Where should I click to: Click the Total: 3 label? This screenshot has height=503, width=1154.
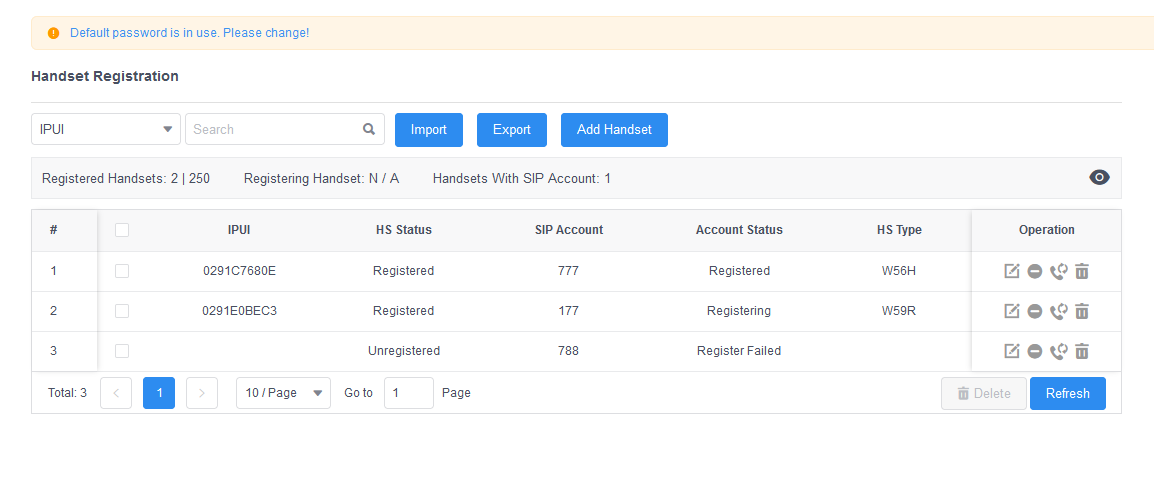tap(67, 393)
